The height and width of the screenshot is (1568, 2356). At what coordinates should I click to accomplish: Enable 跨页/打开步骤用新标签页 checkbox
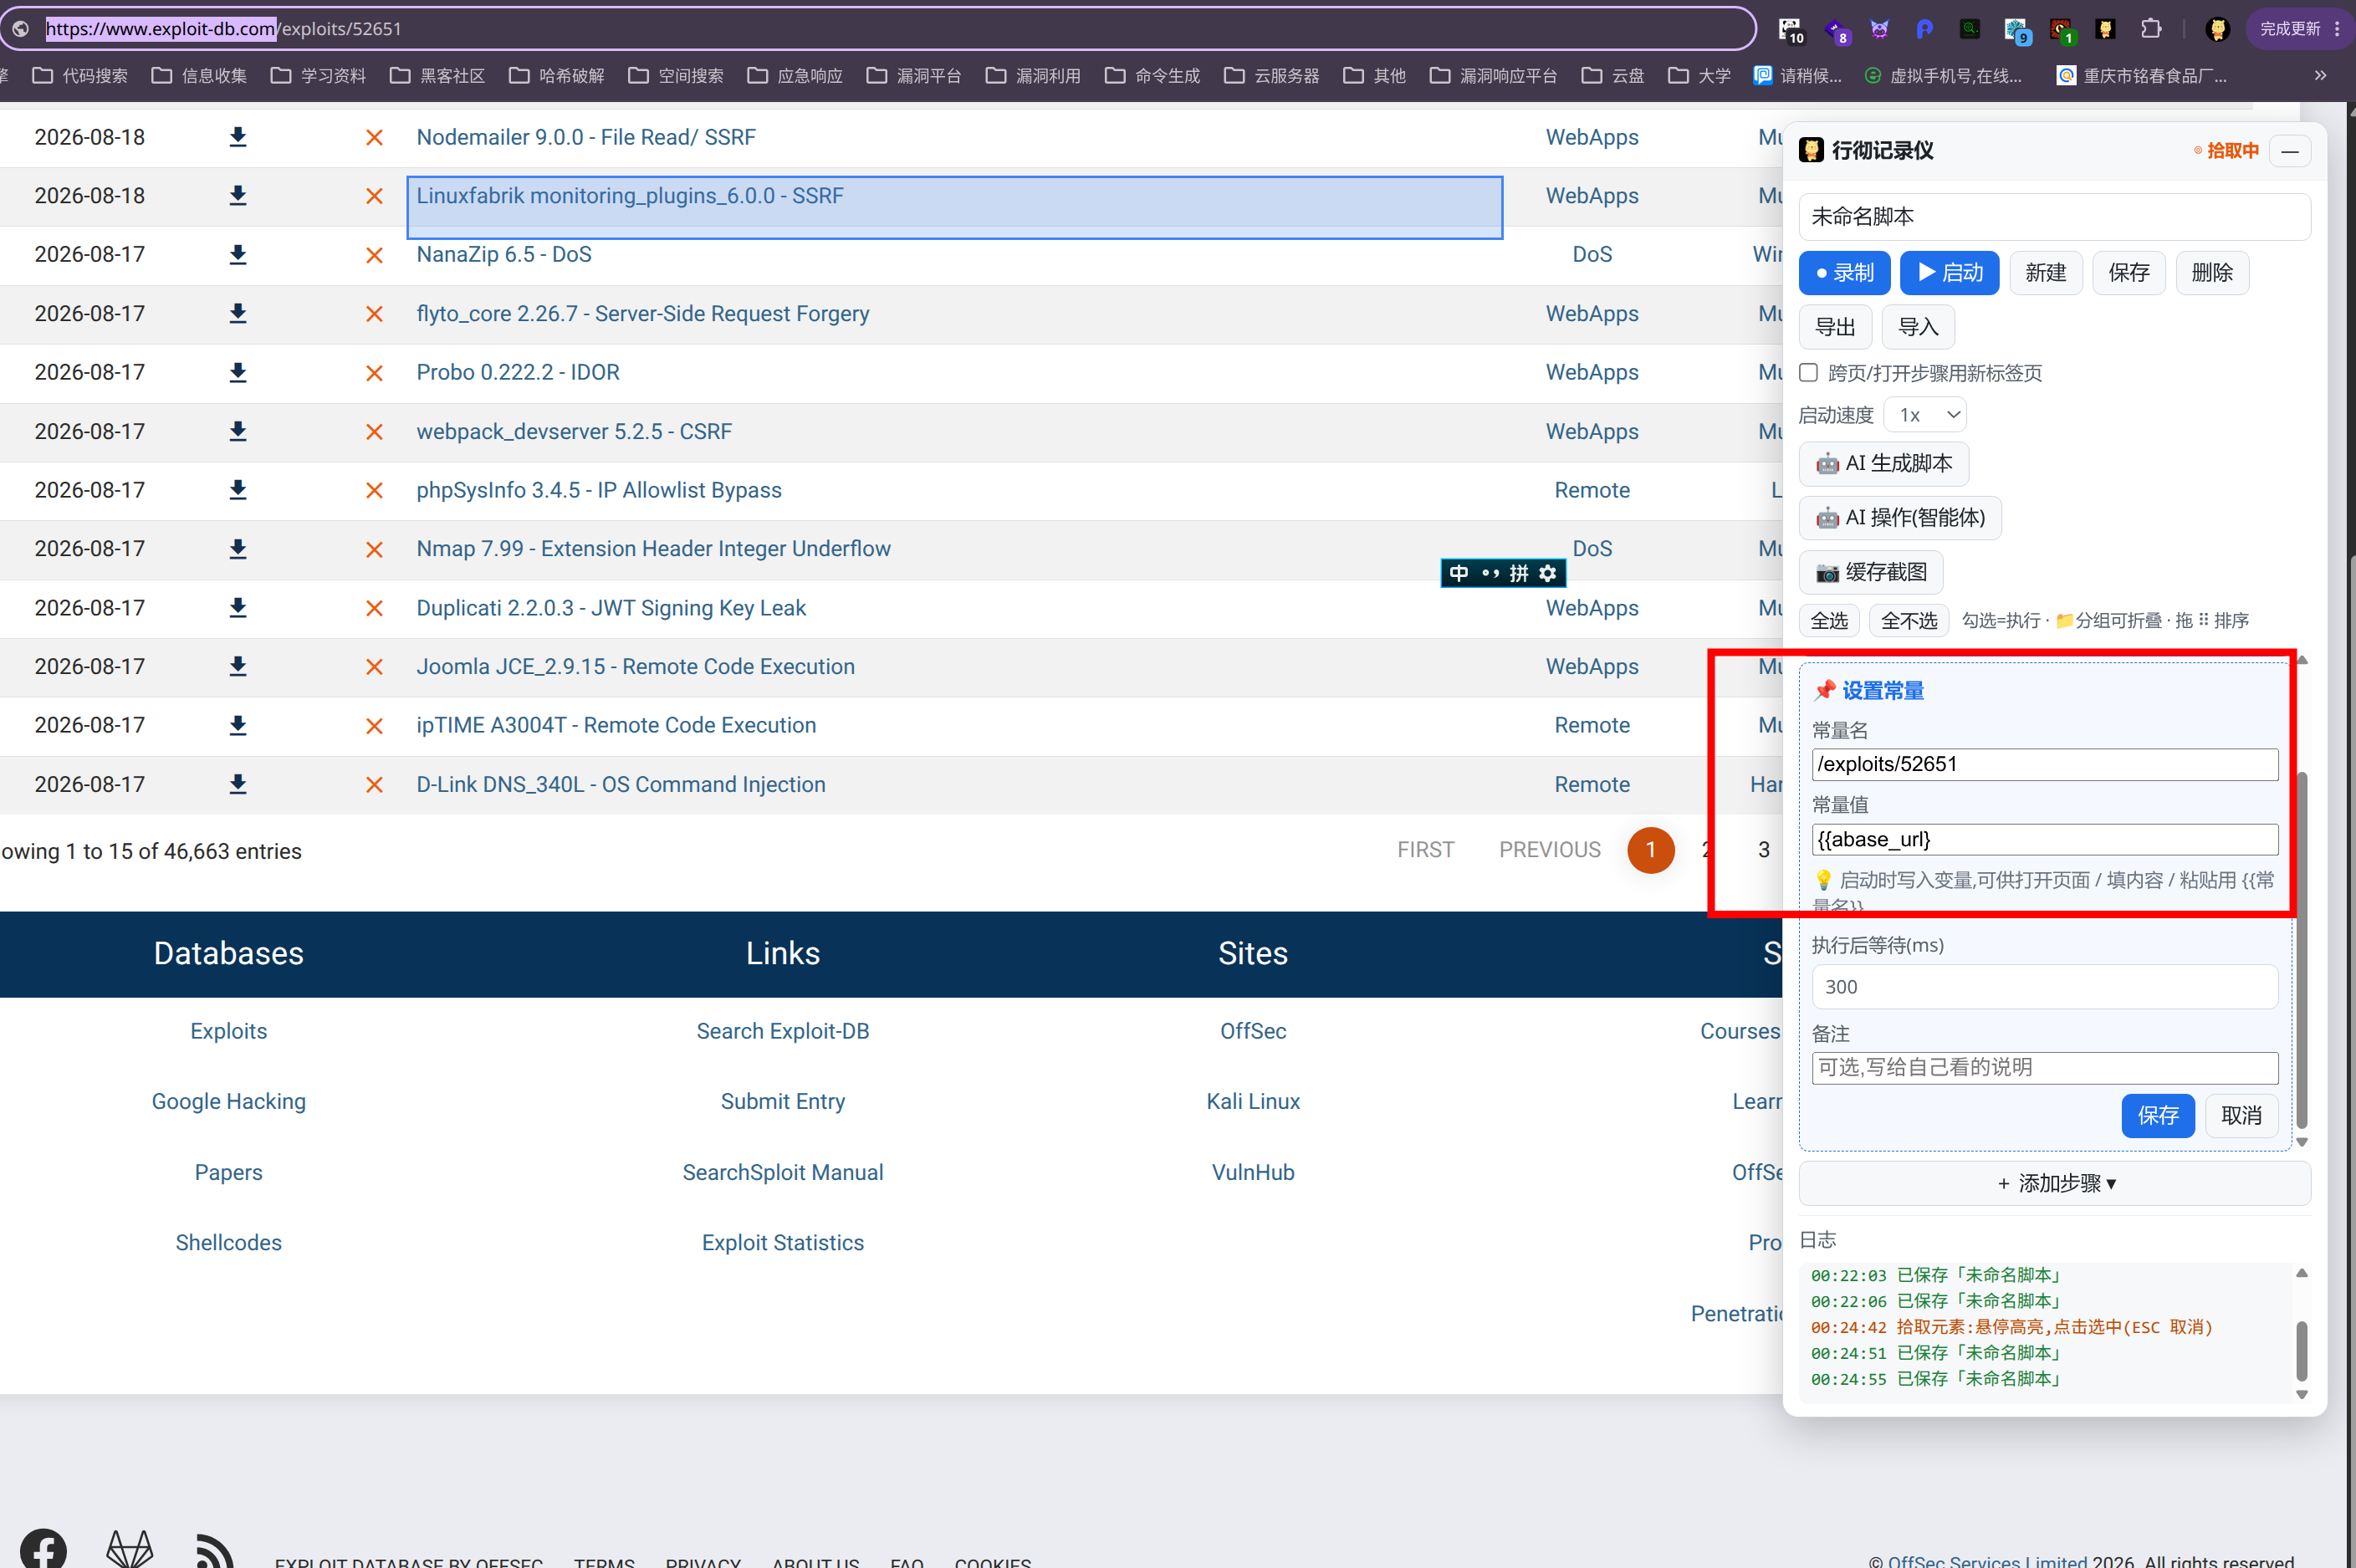pyautogui.click(x=1808, y=373)
